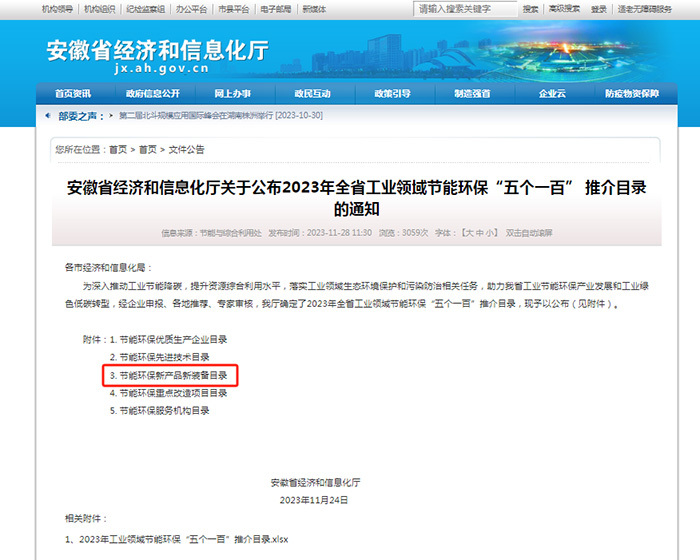Click the 安徽省经济和信息化厅 signature line
Screen dimensions: 700x560
pos(315,482)
